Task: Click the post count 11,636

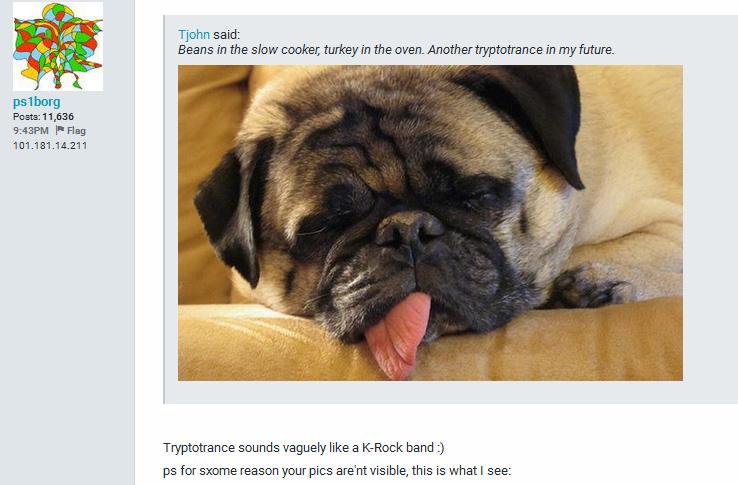Action: [58, 116]
